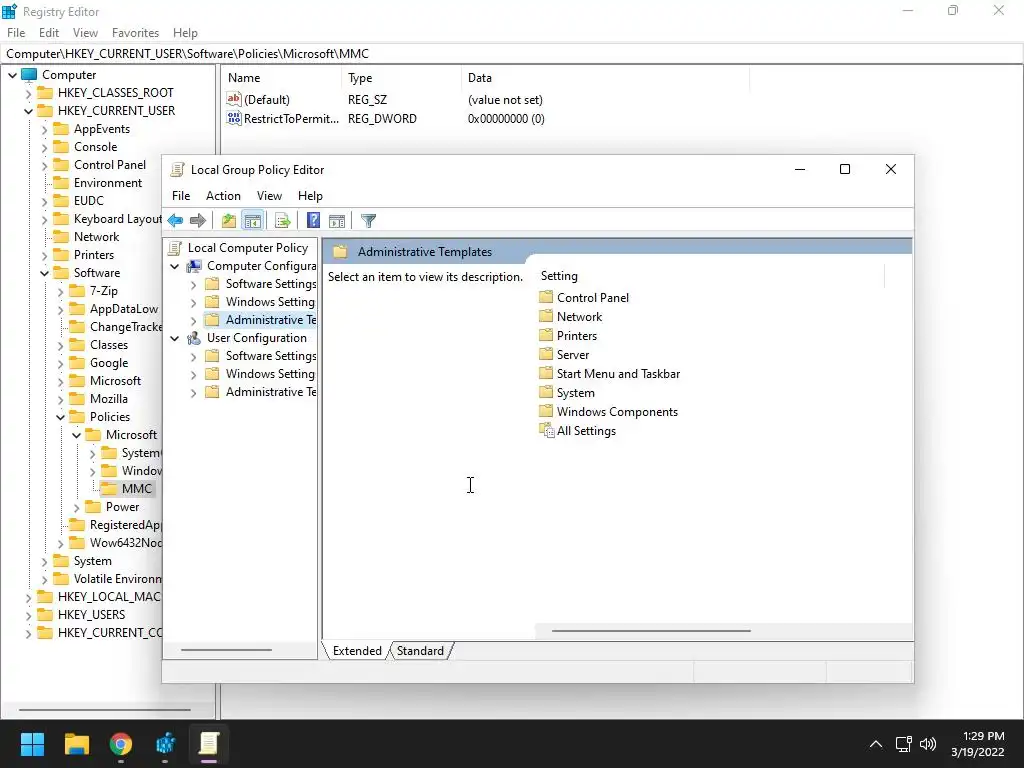This screenshot has width=1024, height=768.
Task: Collapse Computer Configuration in policy tree
Action: click(175, 266)
